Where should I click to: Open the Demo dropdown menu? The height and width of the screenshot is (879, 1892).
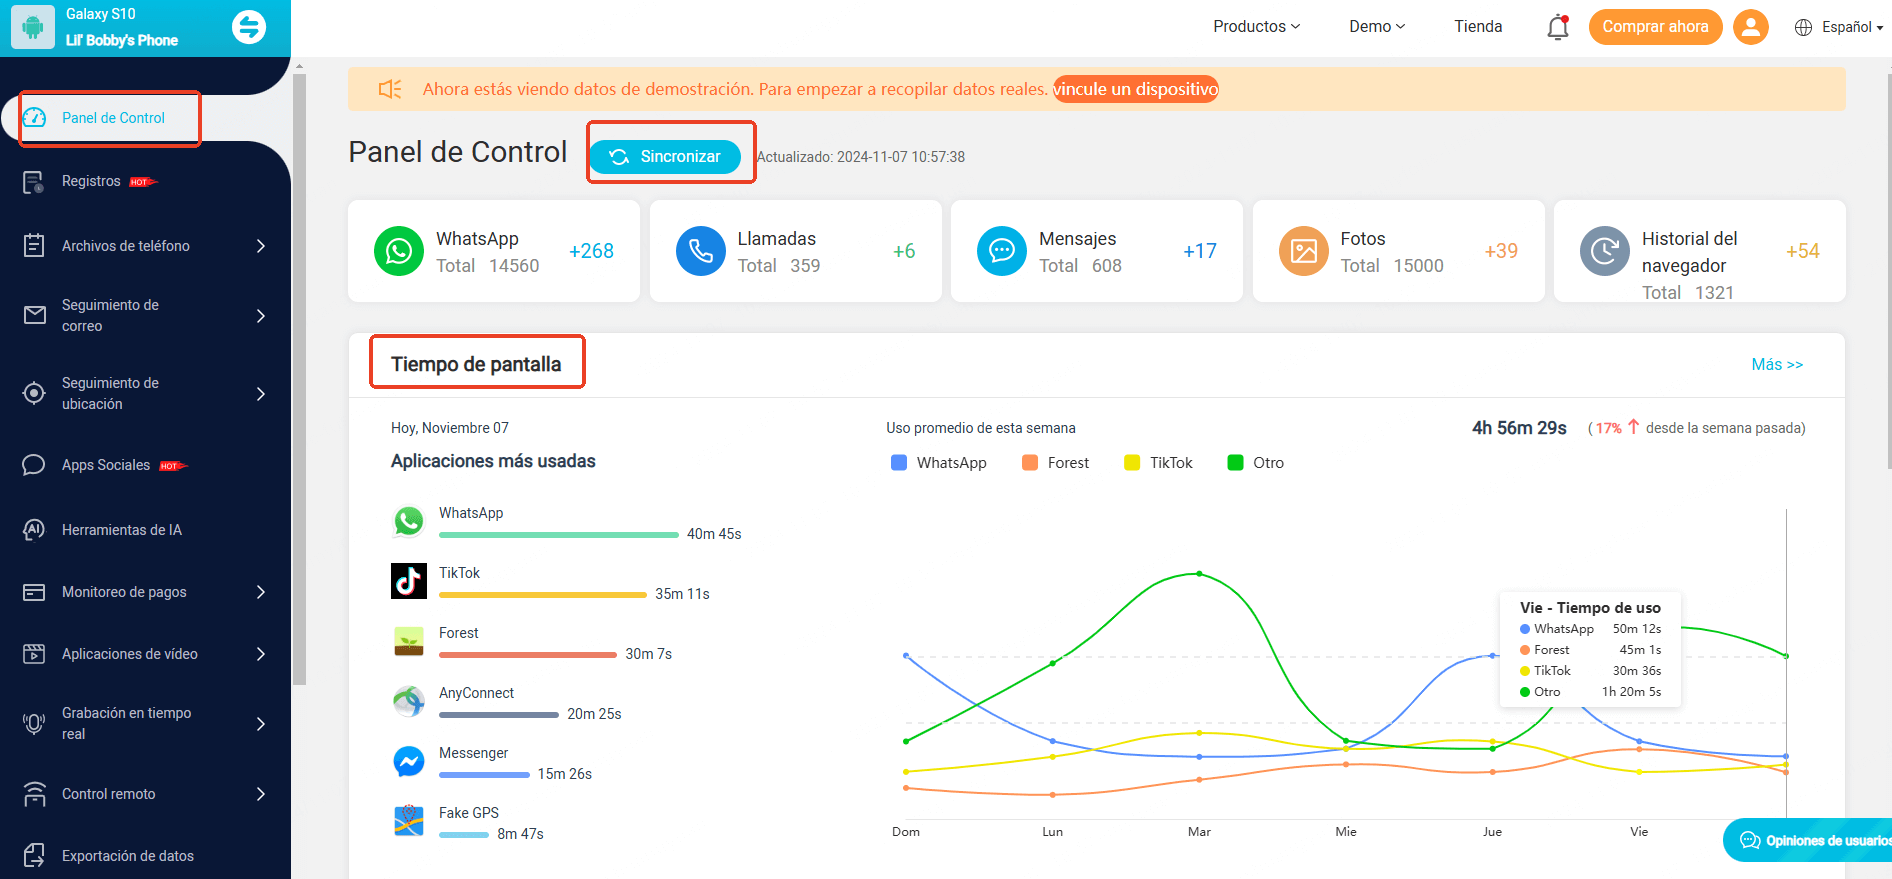1377,27
